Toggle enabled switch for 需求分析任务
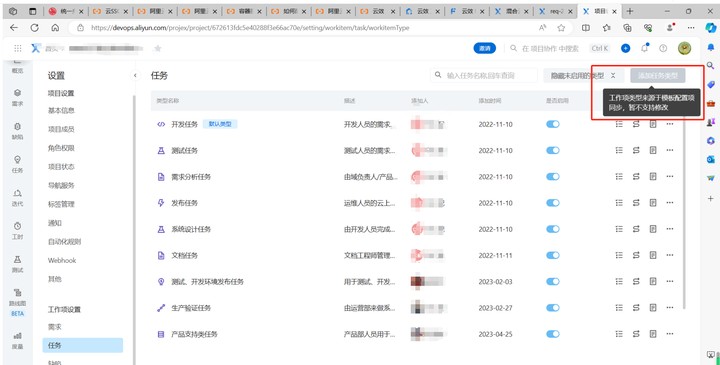 [553, 177]
